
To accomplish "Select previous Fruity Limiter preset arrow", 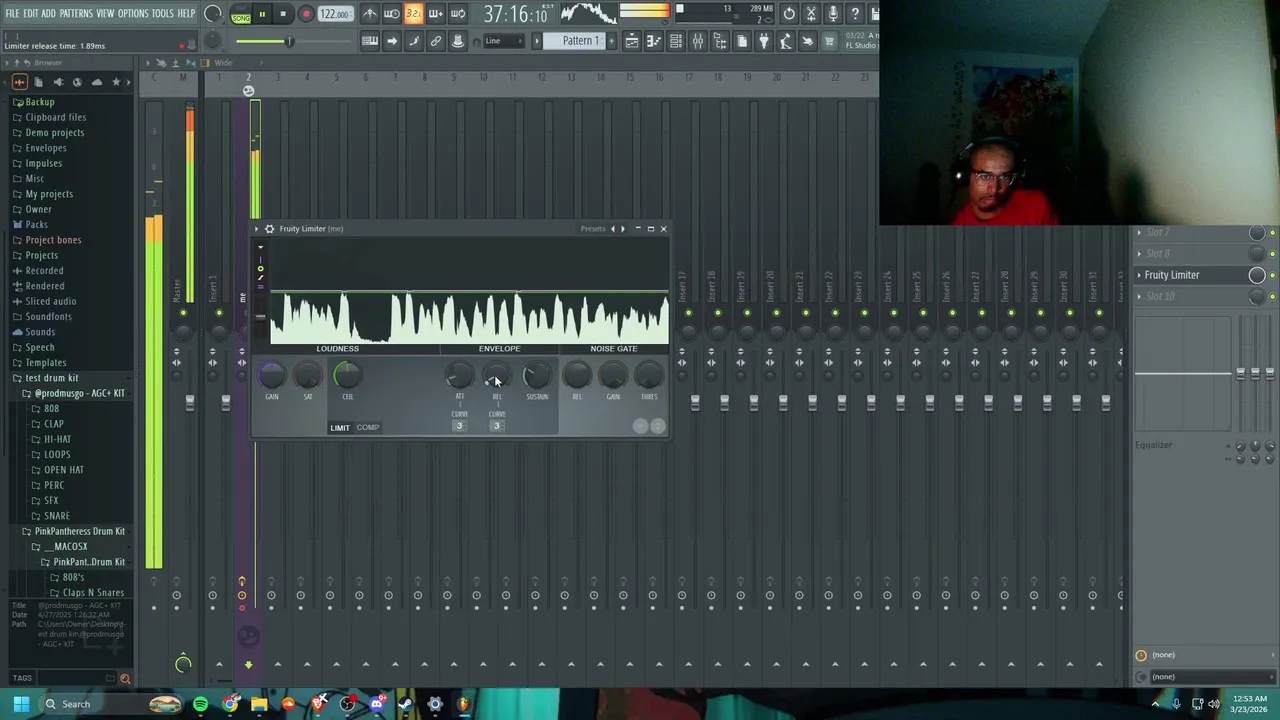I will 613,229.
